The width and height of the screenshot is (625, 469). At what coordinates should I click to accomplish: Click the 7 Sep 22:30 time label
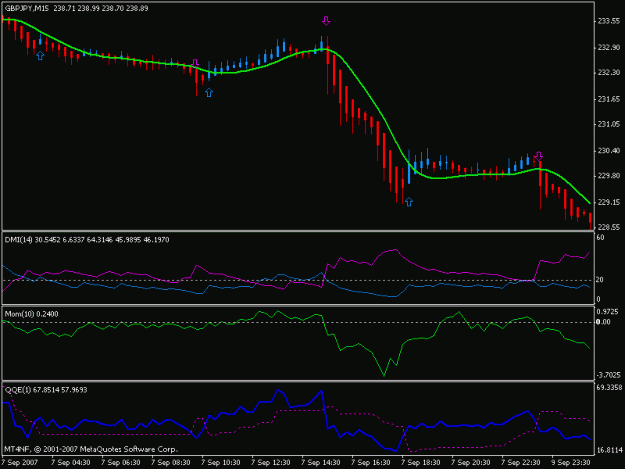click(521, 463)
